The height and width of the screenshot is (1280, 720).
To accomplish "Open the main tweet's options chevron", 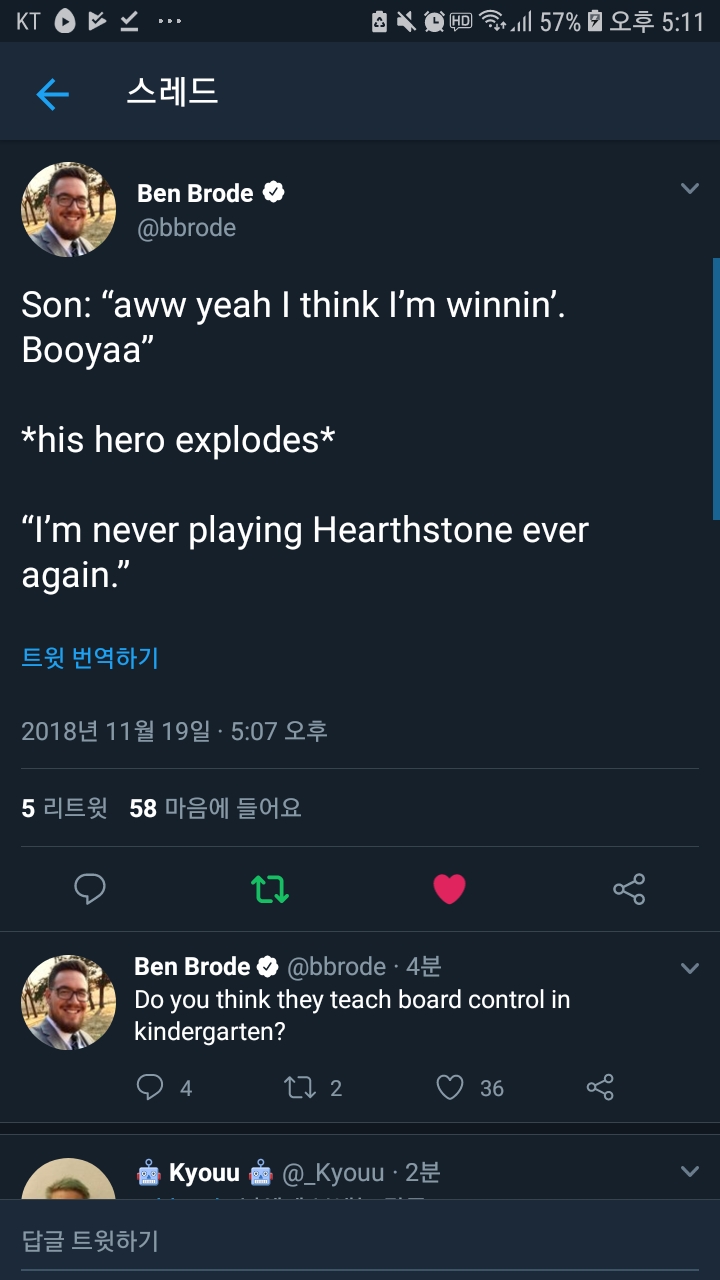I will tap(689, 189).
